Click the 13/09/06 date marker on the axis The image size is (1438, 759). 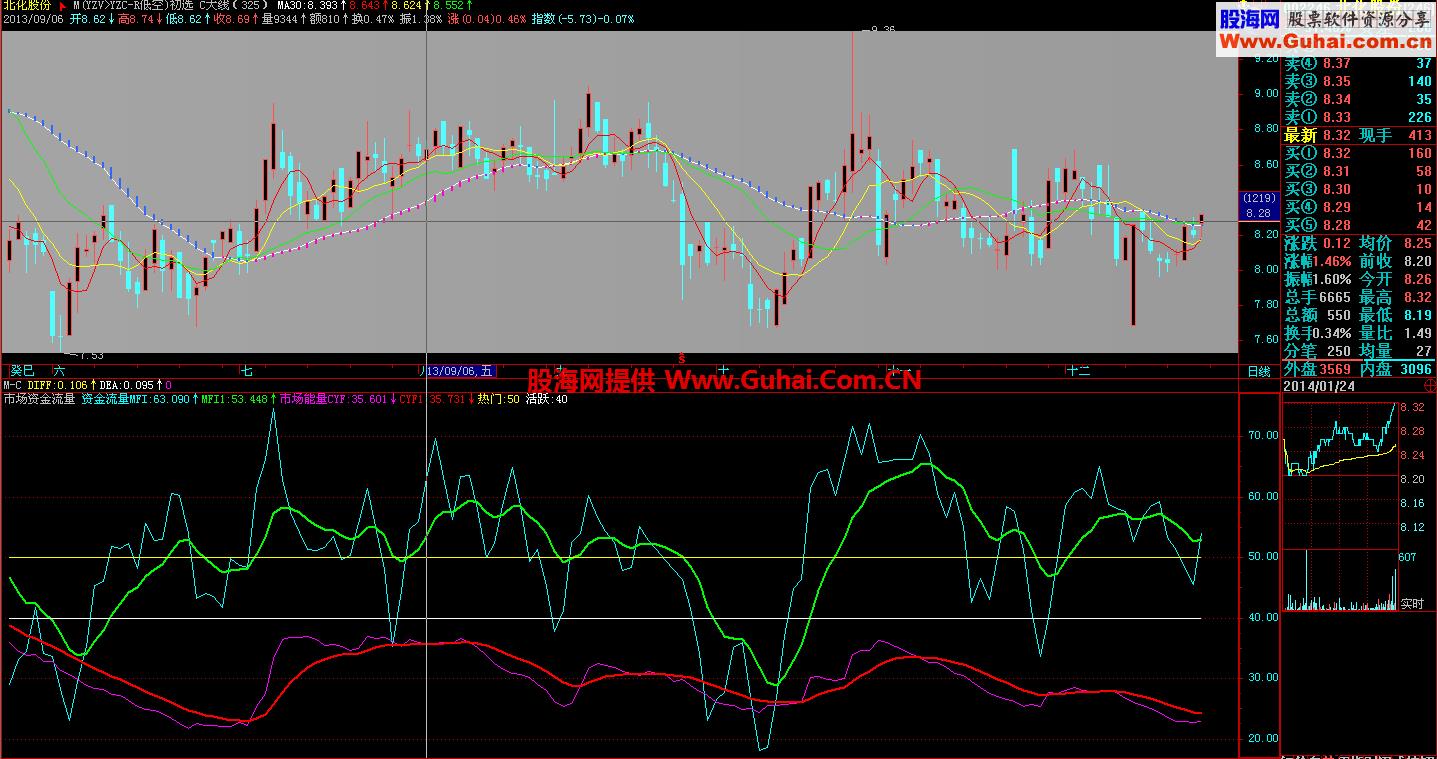(455, 371)
